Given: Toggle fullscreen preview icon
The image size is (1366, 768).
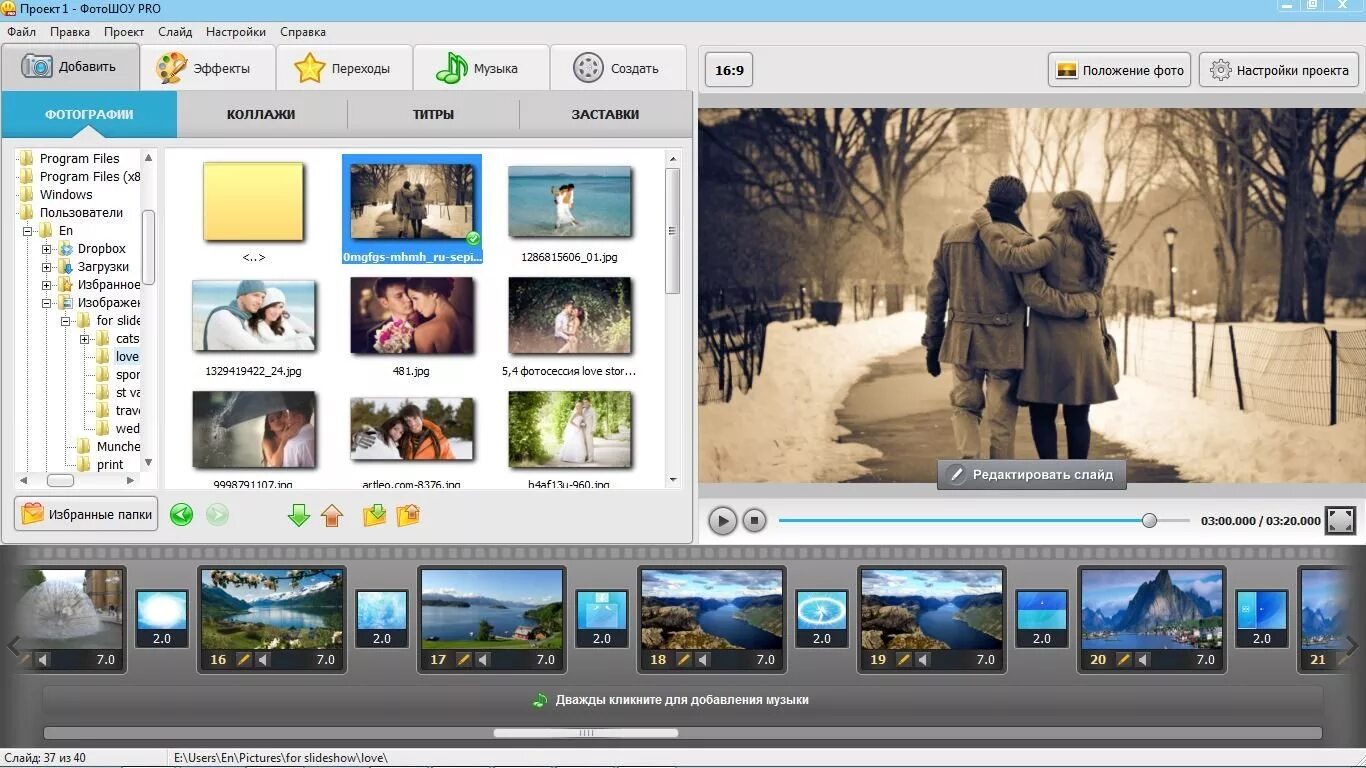Looking at the screenshot, I should (x=1340, y=520).
